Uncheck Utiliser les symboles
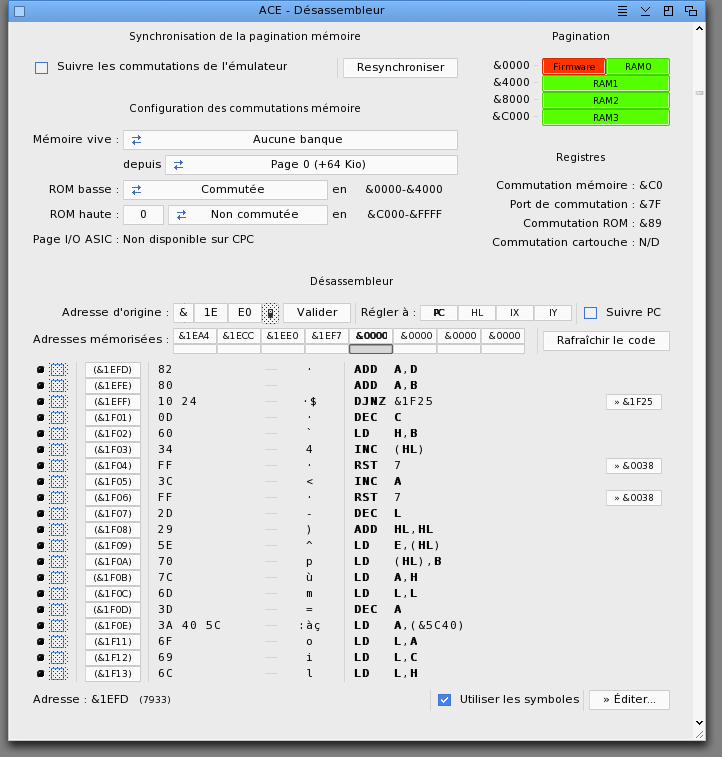The height and width of the screenshot is (757, 722). [x=444, y=700]
